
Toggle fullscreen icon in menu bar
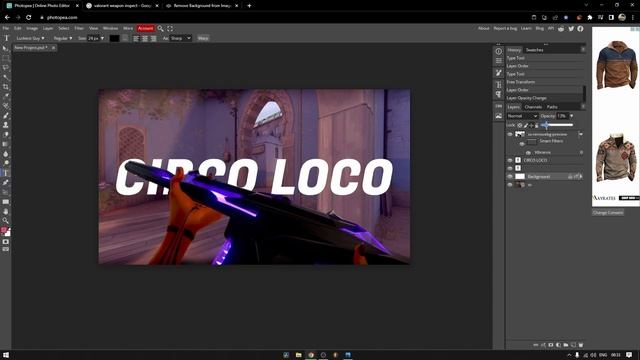click(170, 28)
